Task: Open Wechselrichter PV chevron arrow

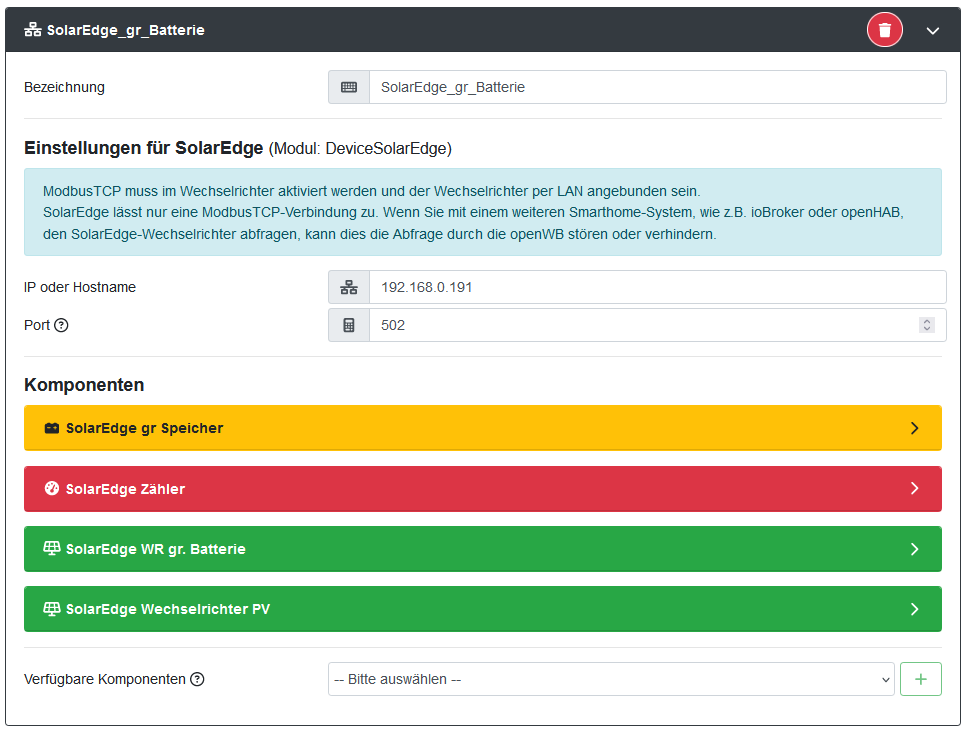Action: 915,609
